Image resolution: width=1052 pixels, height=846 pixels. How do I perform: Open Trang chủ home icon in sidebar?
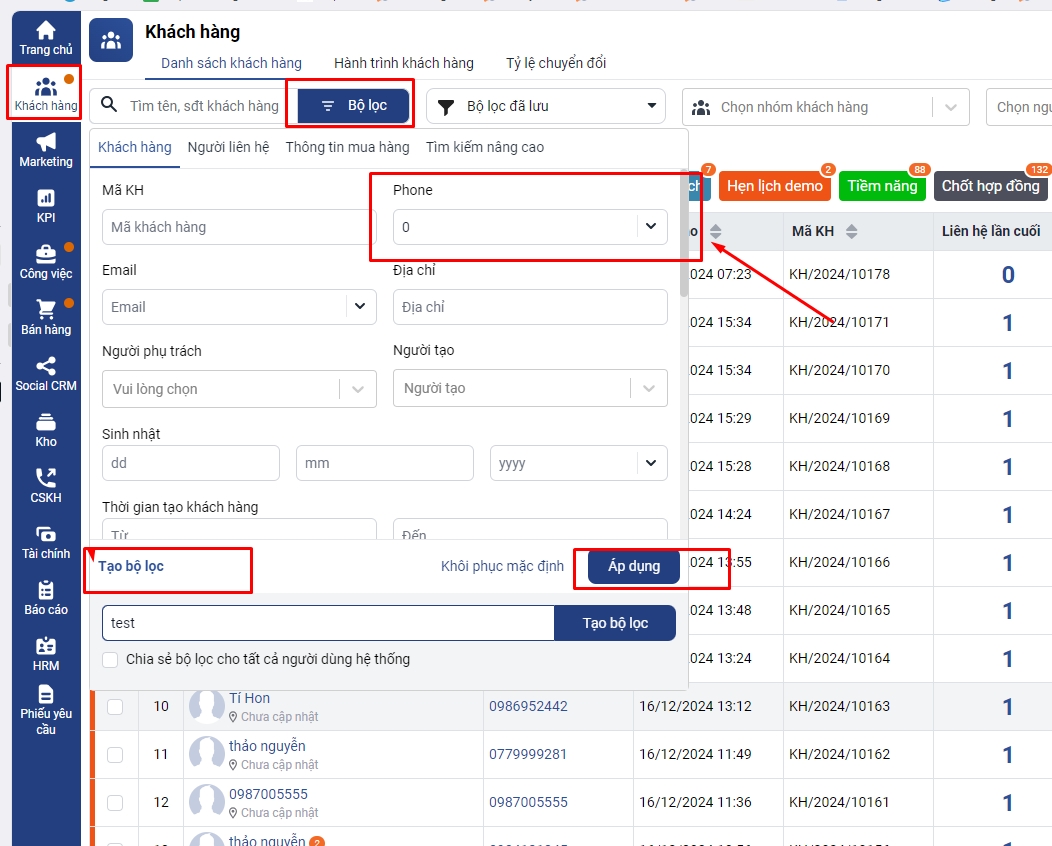46,32
